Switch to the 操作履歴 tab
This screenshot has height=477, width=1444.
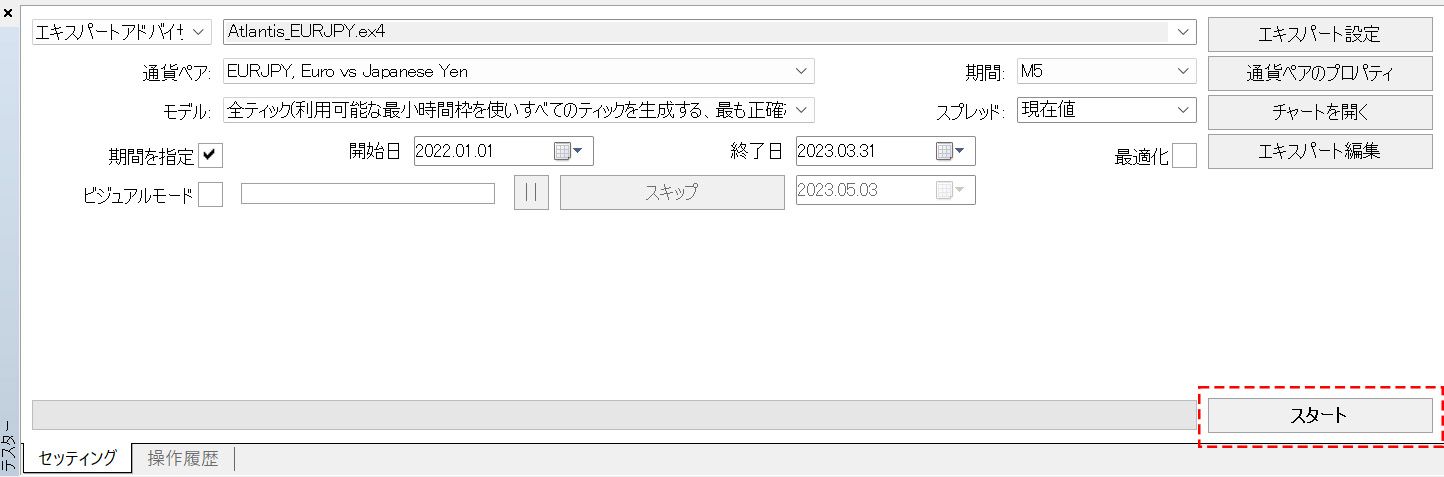(x=183, y=459)
